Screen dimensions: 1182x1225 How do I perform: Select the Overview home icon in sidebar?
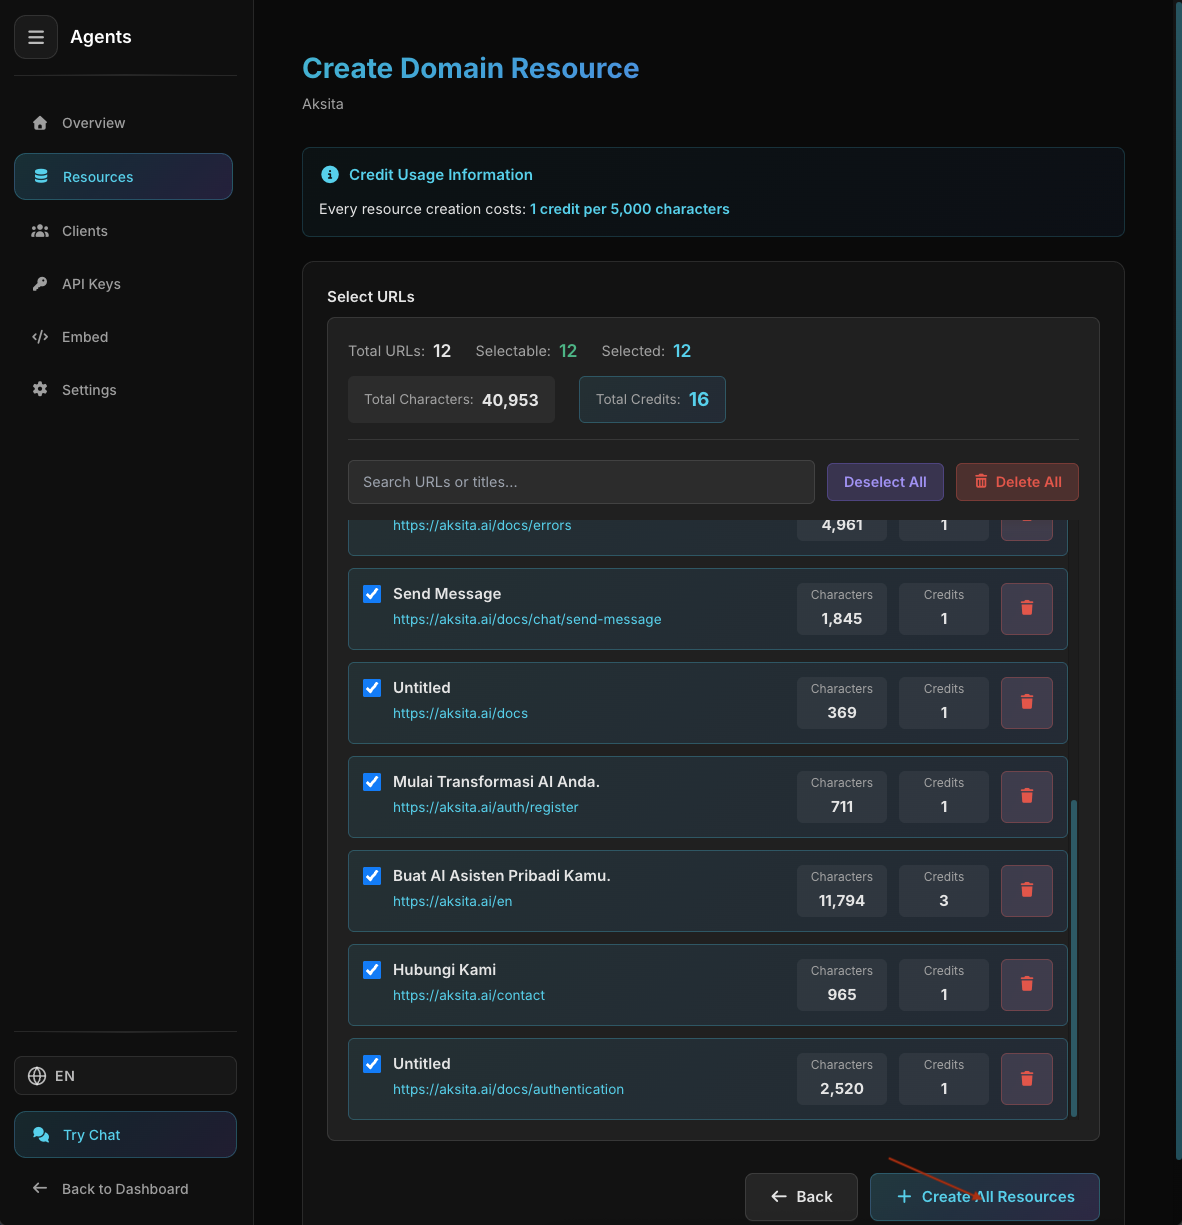pos(40,122)
